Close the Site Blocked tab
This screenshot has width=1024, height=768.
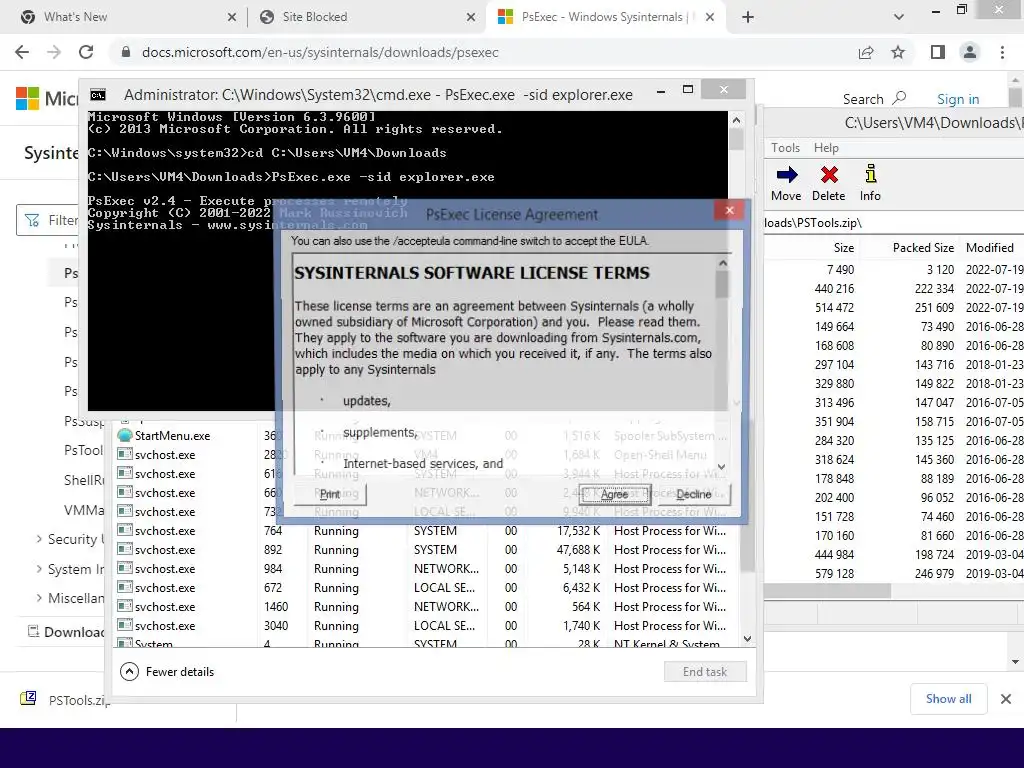[x=471, y=17]
